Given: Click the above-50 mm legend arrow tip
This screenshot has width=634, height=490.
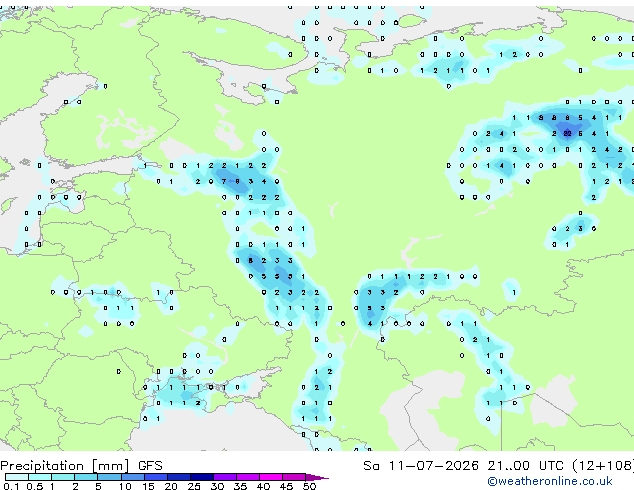Looking at the screenshot, I should click(317, 477).
